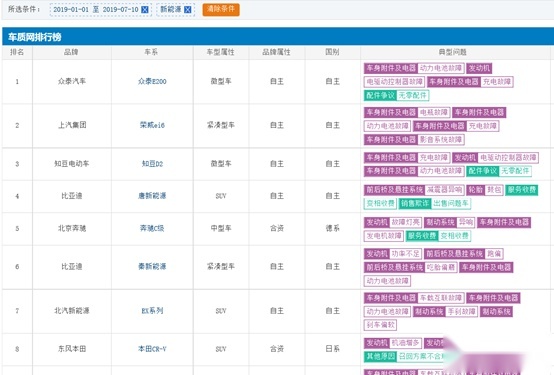
Task: Click the 发电机故障 tag for 奔驰C级
Action: (x=384, y=236)
